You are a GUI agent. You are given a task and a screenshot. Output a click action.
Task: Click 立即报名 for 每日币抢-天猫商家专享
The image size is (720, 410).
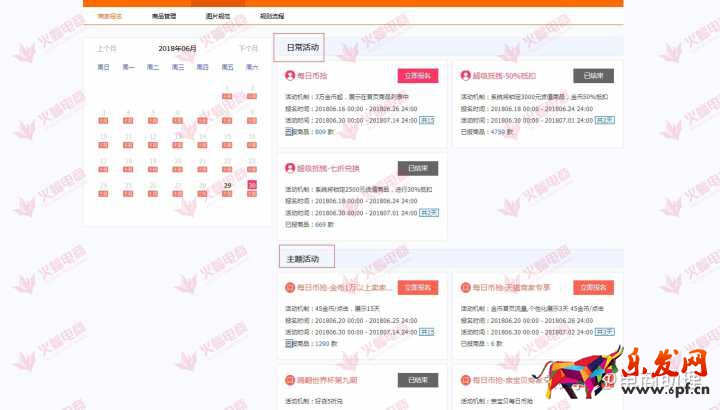593,287
